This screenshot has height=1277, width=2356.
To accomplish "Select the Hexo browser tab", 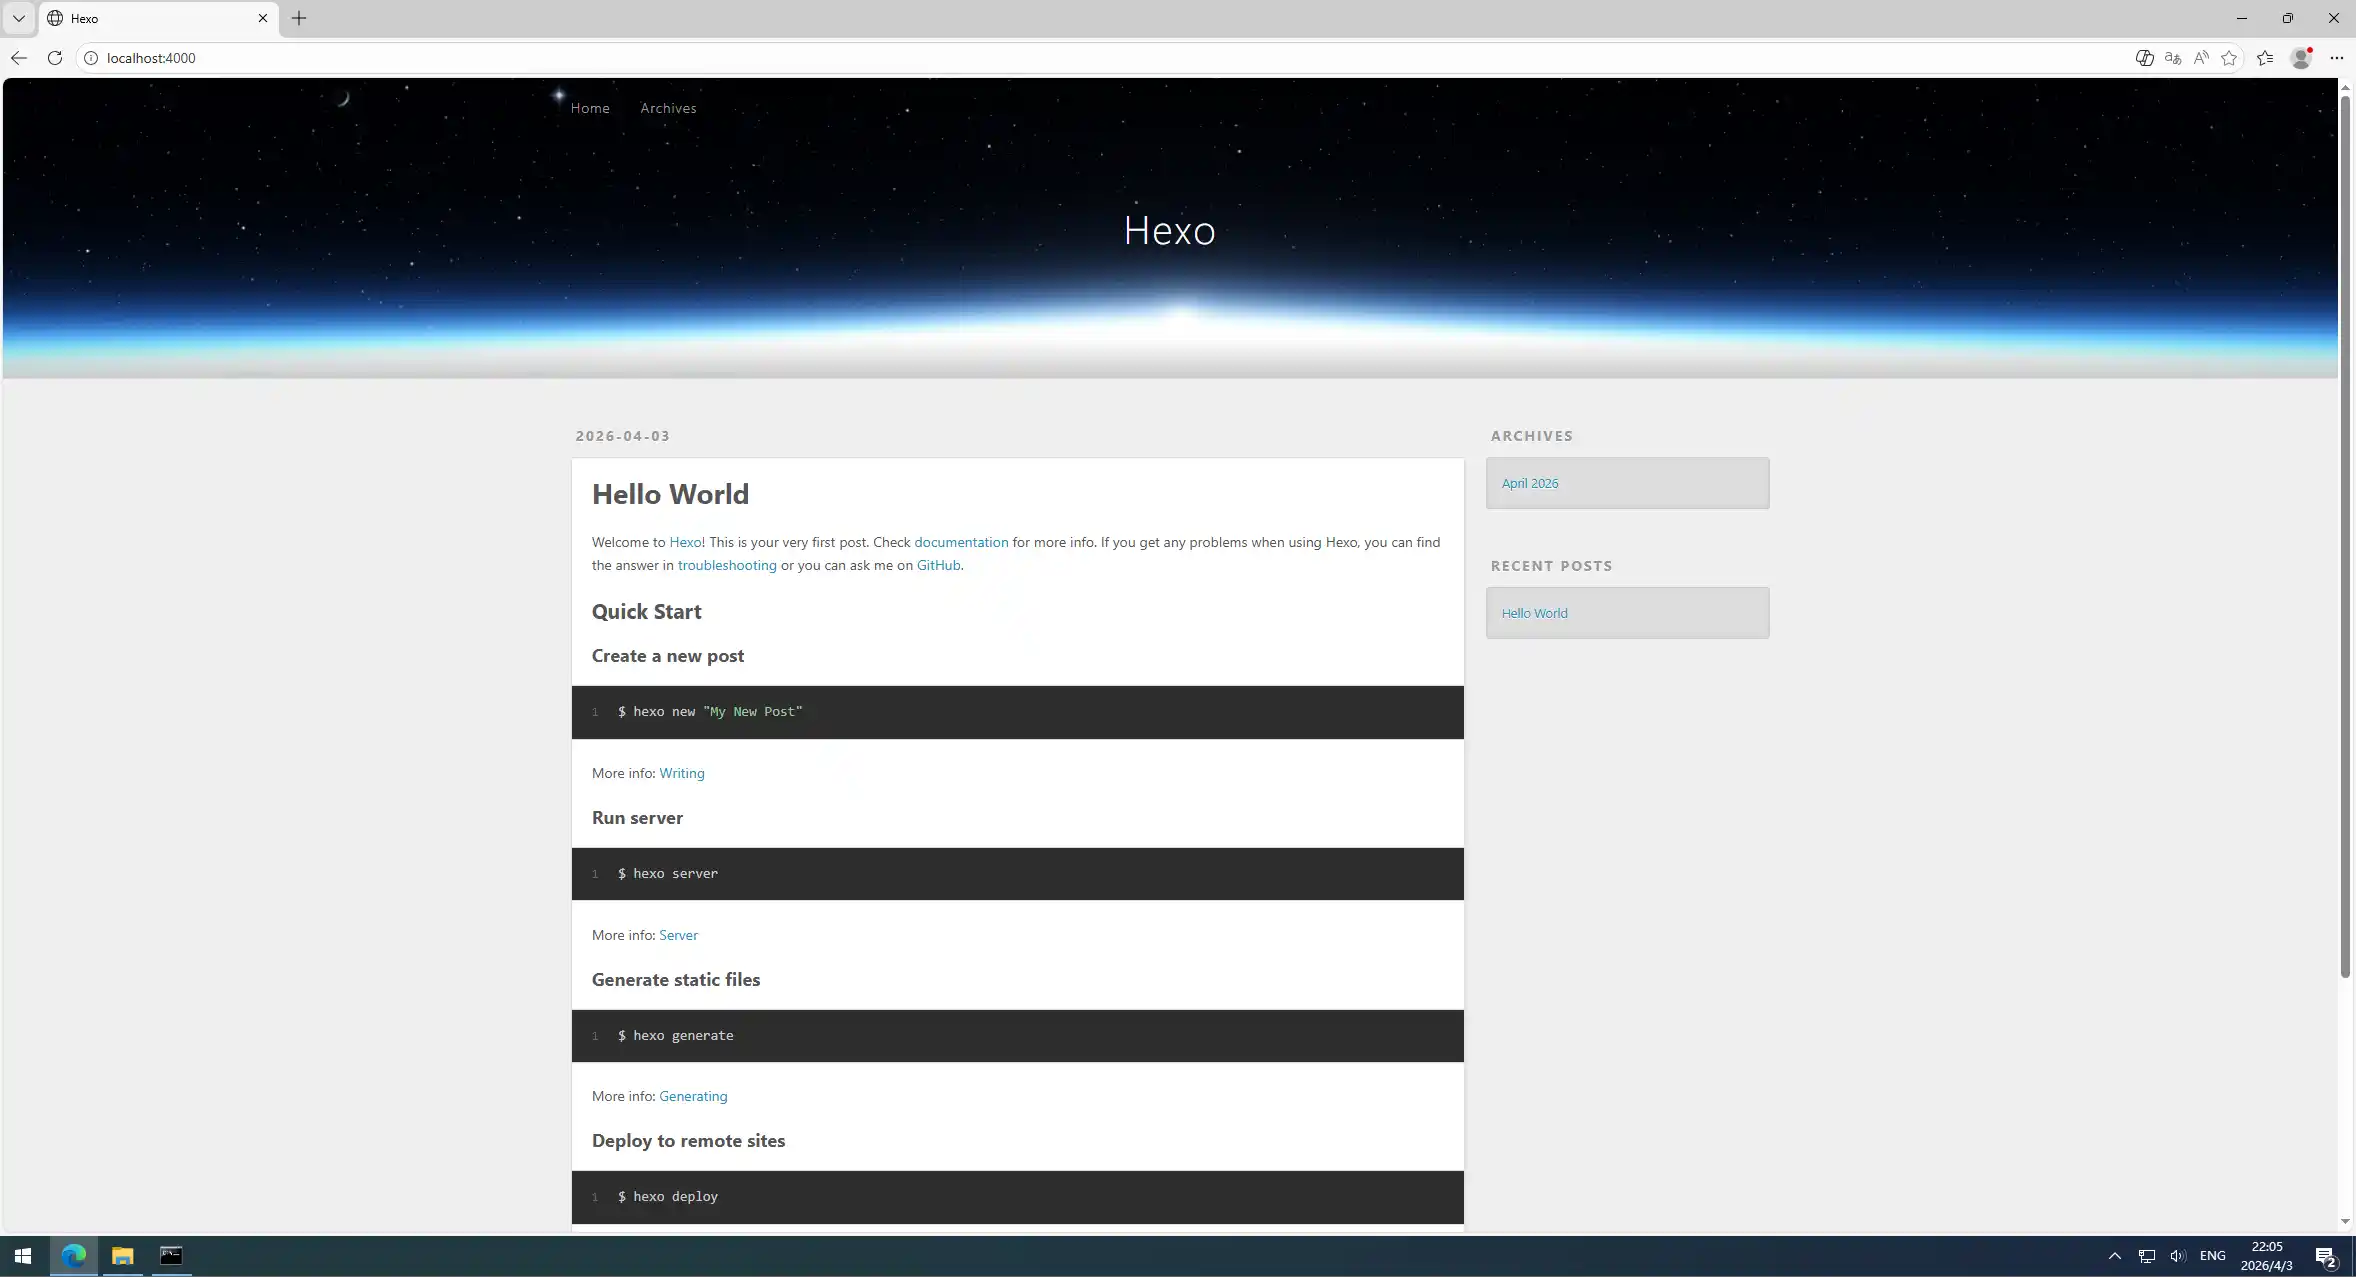I will point(159,18).
